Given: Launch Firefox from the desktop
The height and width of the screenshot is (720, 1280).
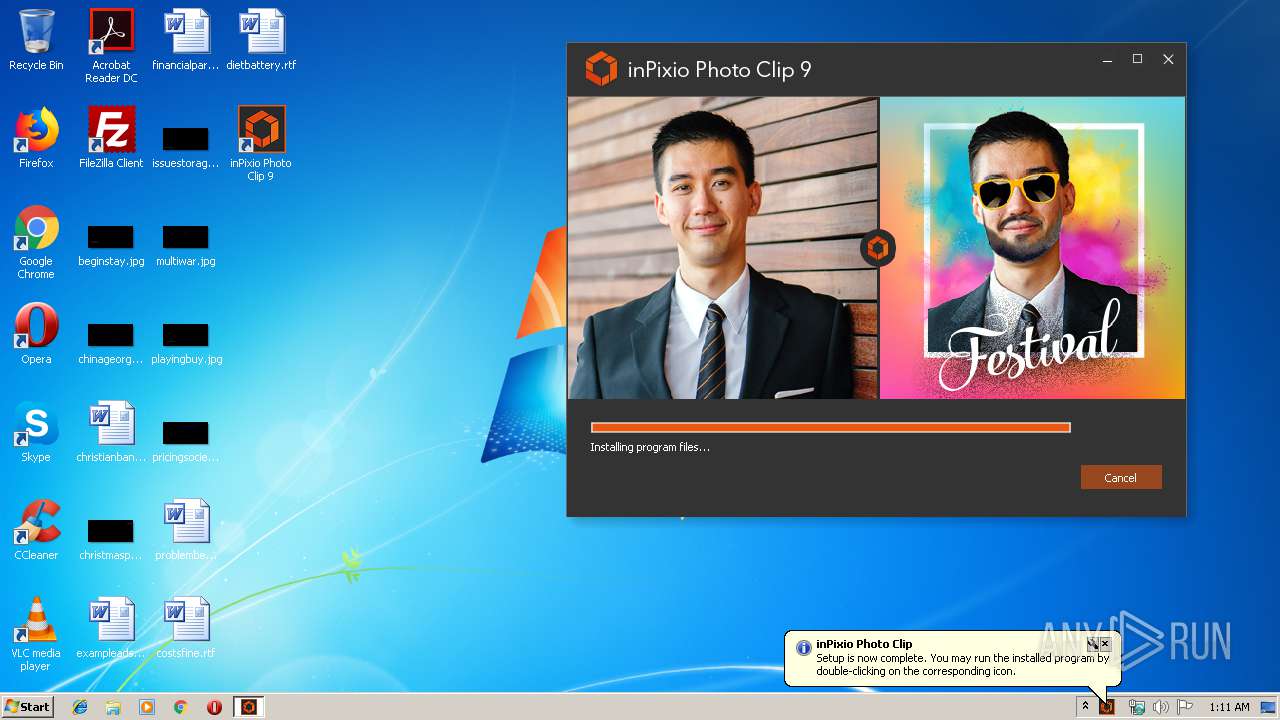Looking at the screenshot, I should point(36,138).
